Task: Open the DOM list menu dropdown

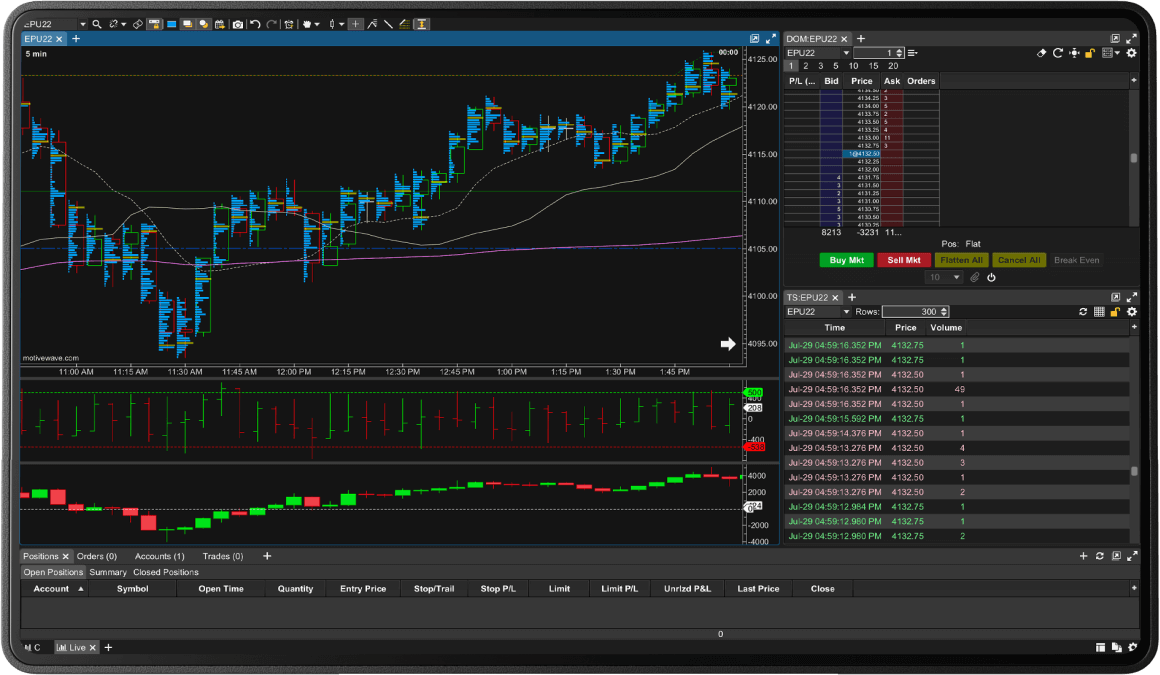Action: pyautogui.click(x=913, y=53)
